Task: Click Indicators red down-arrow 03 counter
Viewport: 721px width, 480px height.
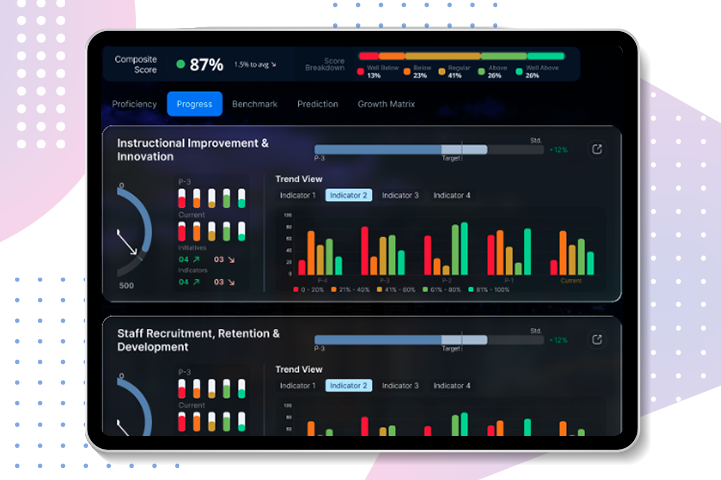Action: tap(223, 282)
